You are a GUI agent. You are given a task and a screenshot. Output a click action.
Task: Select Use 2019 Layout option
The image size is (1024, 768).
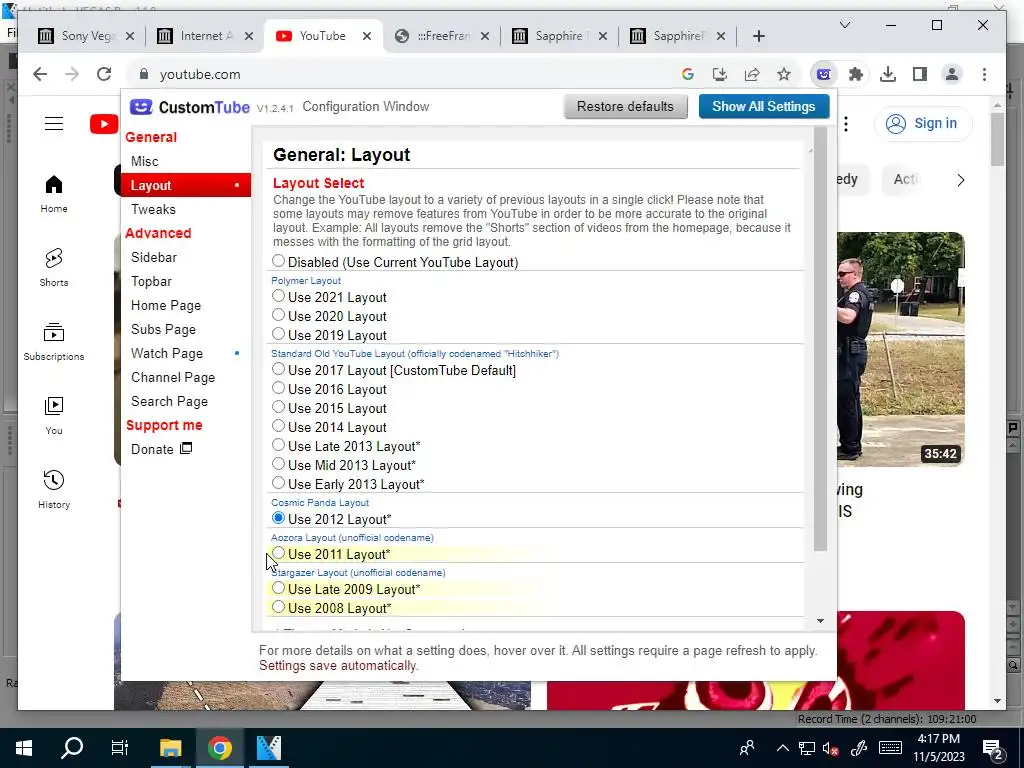(279, 334)
